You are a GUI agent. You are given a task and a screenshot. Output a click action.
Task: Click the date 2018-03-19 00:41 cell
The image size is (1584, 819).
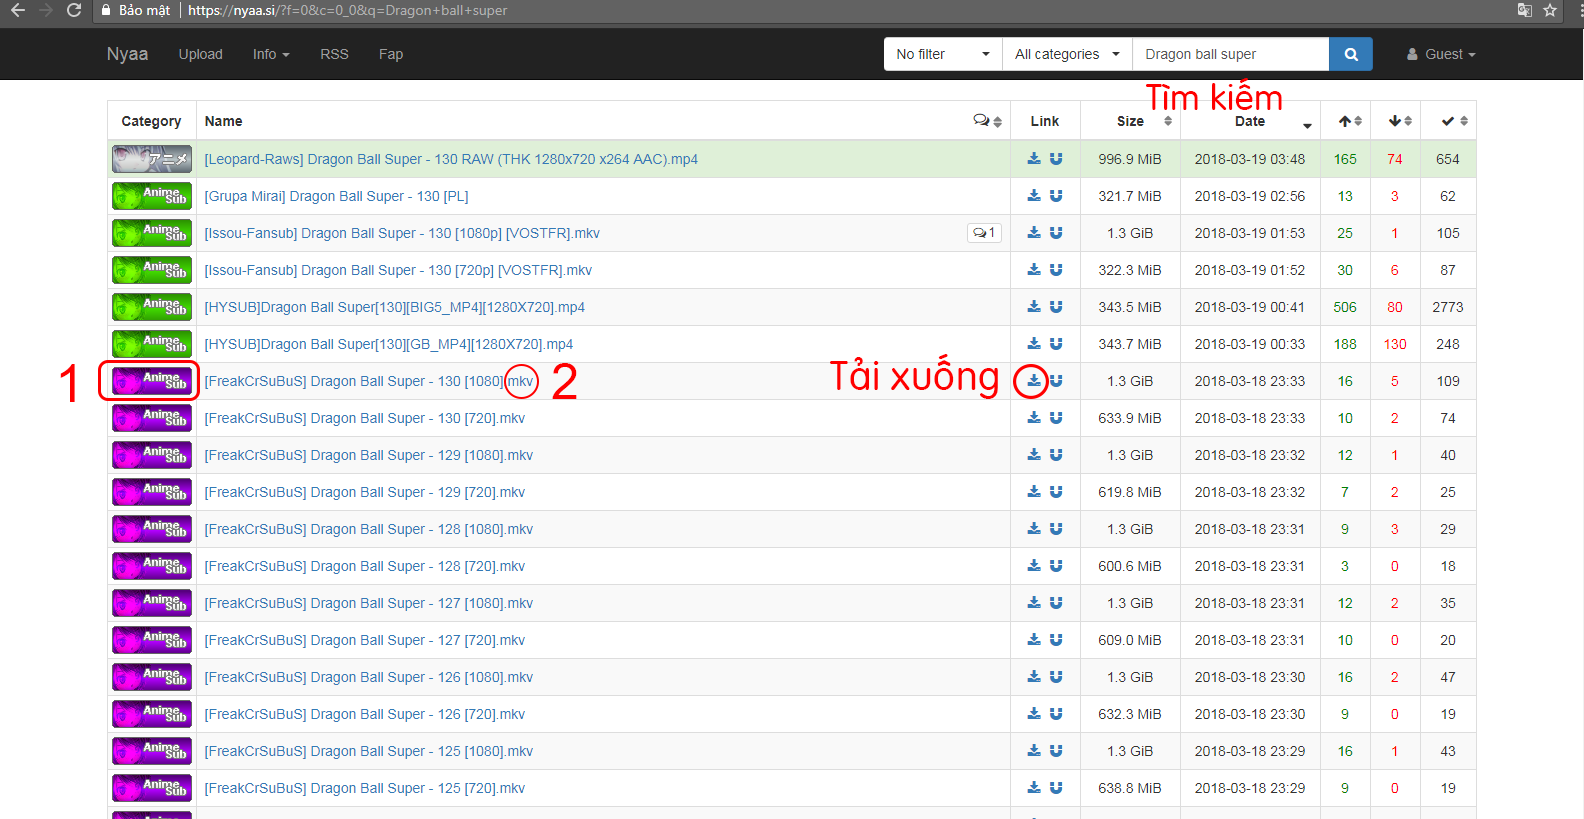[x=1250, y=307]
